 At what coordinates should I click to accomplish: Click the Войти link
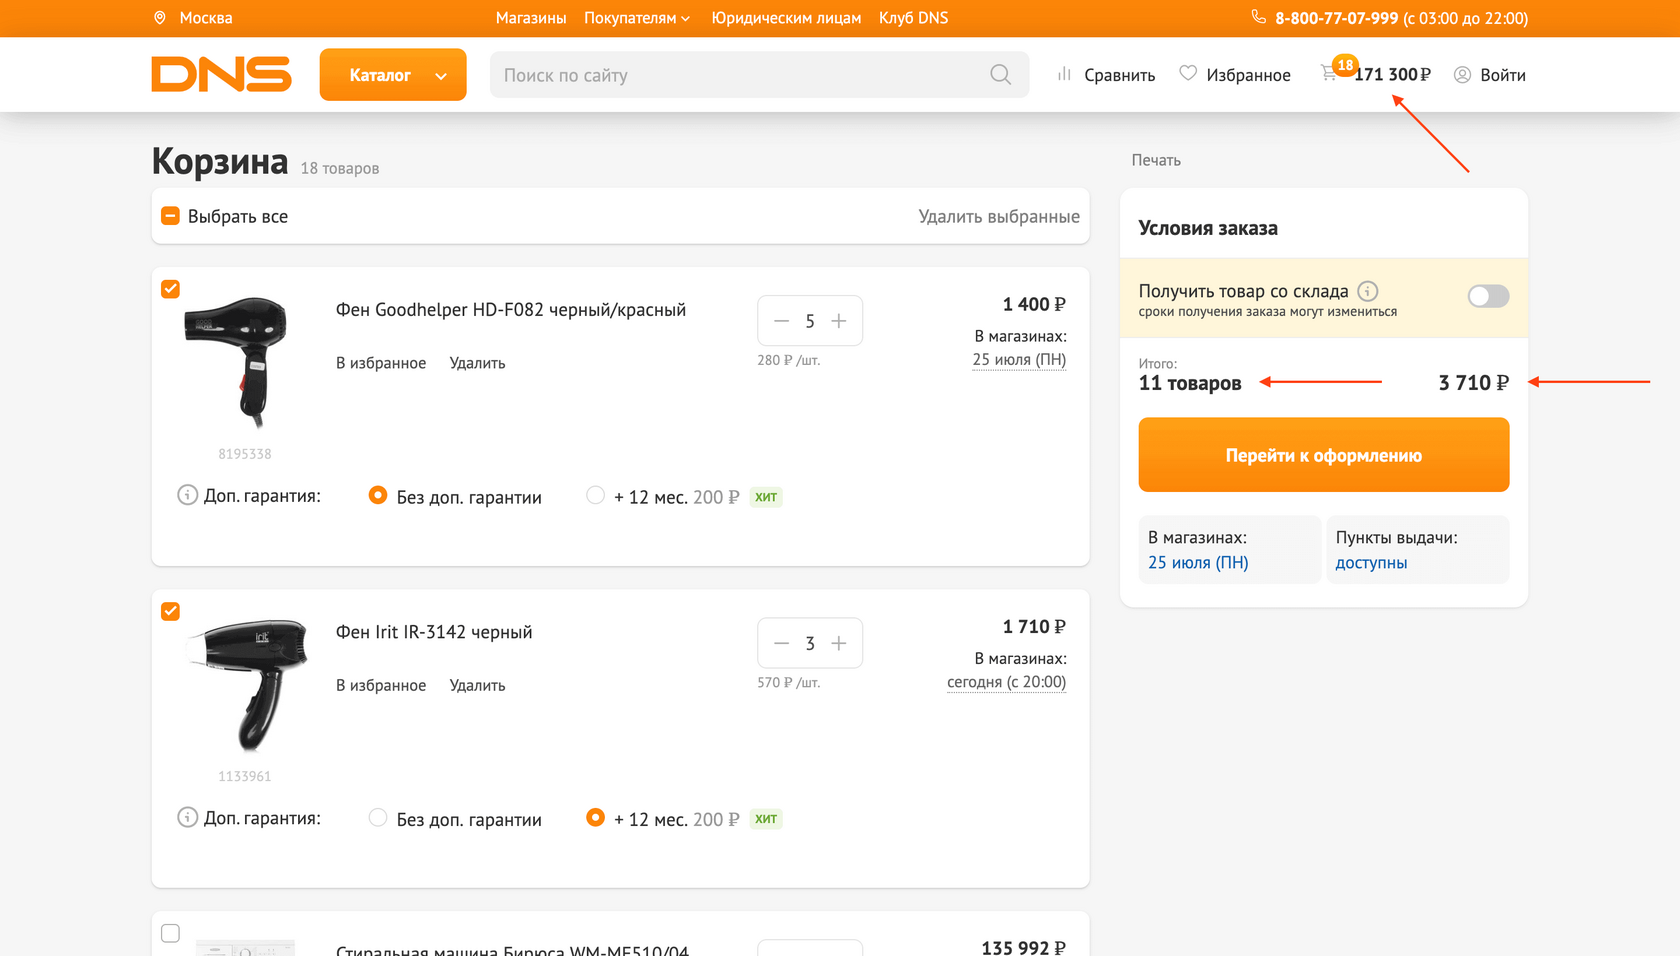[x=1503, y=75]
